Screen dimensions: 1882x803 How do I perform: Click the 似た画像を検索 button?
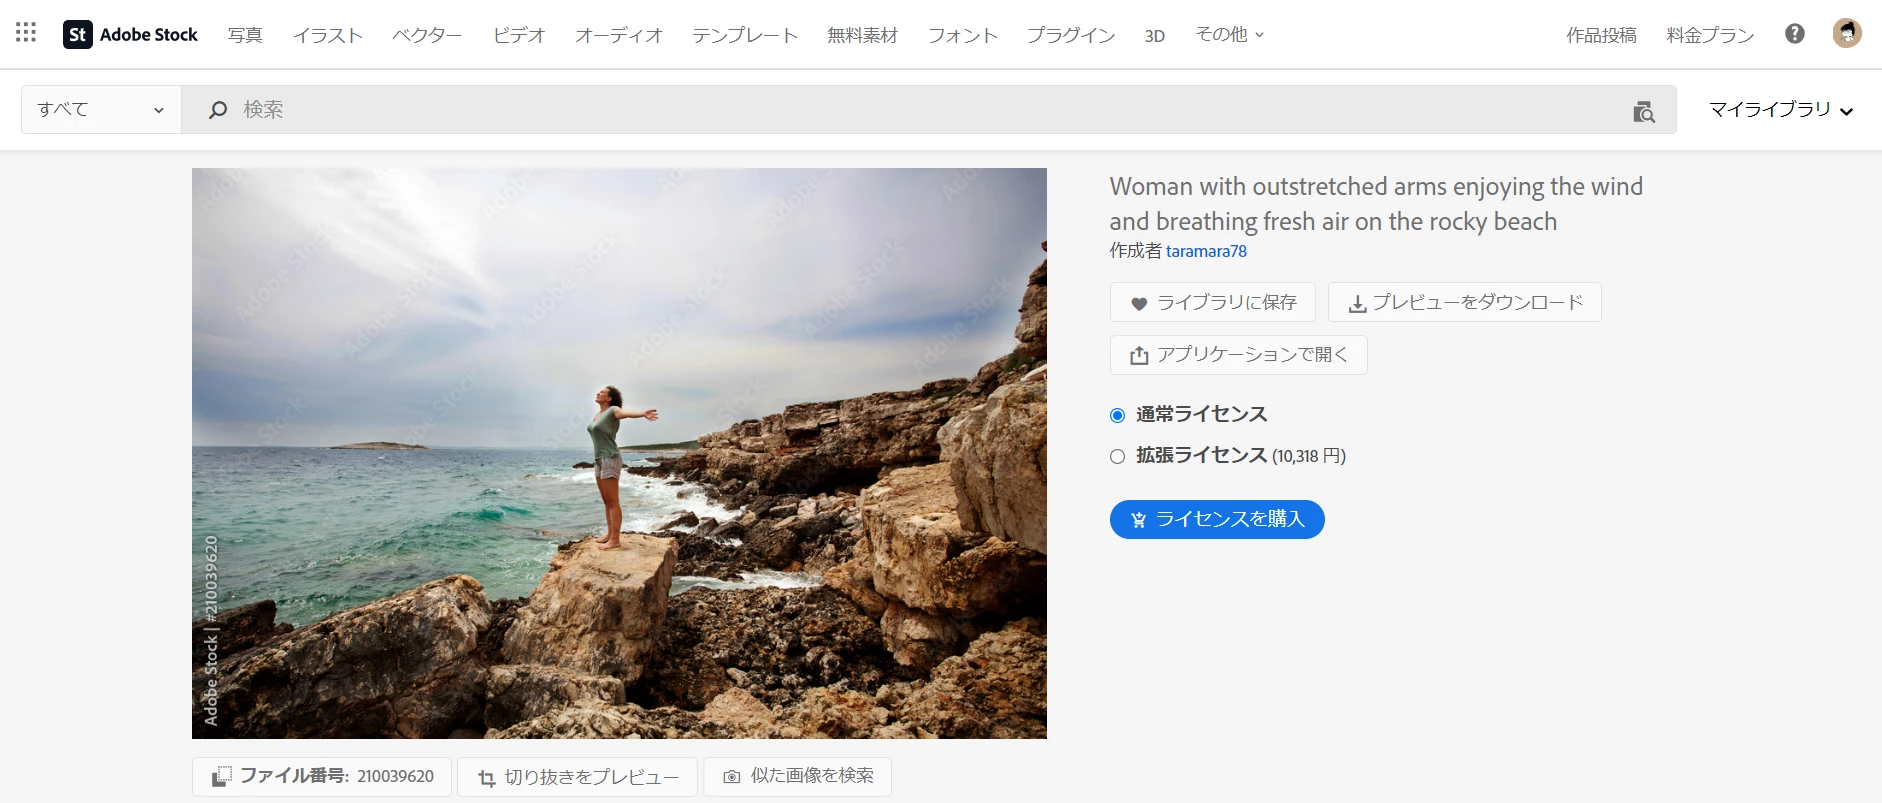798,777
